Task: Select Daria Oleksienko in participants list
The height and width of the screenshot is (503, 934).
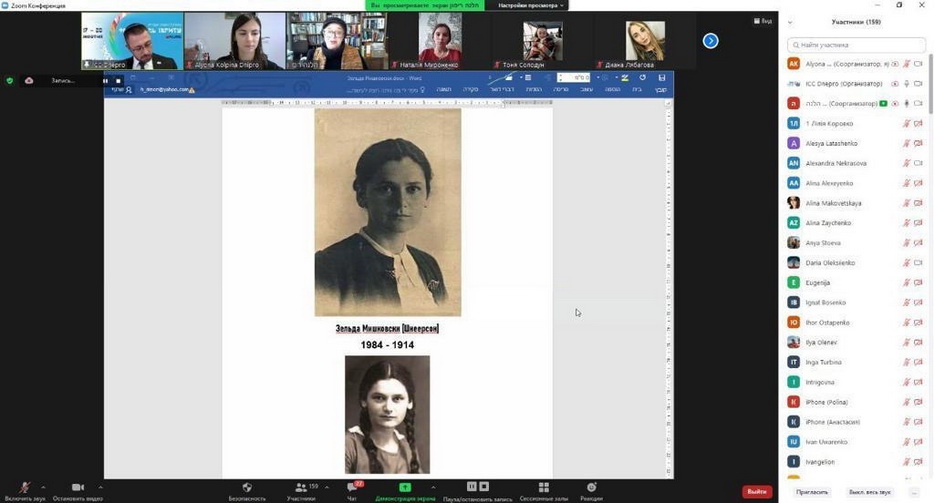Action: [830, 263]
